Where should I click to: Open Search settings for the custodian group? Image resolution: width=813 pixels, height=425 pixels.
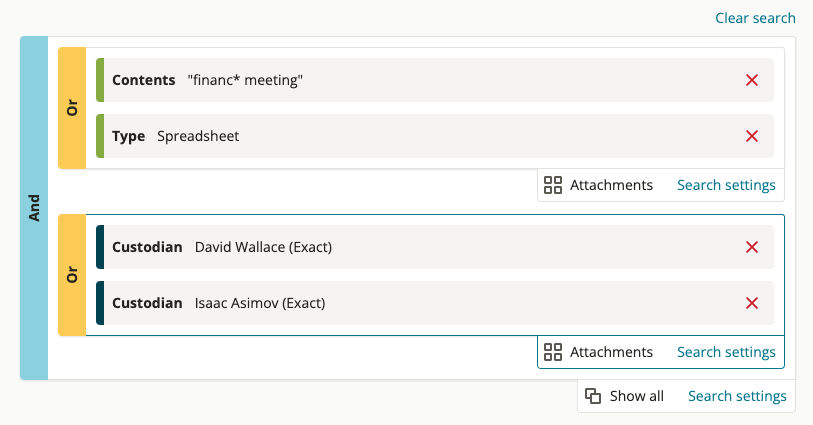(726, 352)
